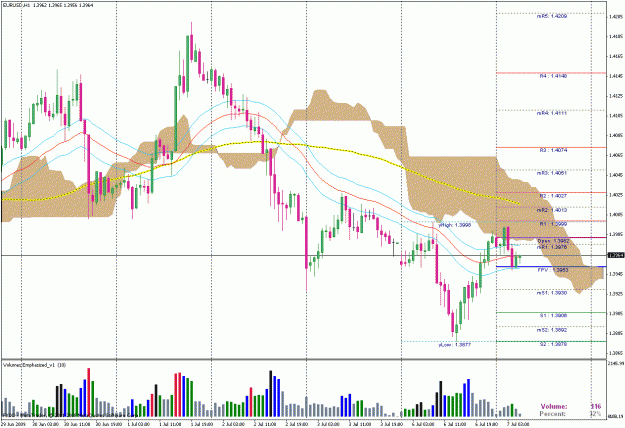625x428 pixels.
Task: Click the mR4: 1.4111 label
Action: pyautogui.click(x=552, y=113)
